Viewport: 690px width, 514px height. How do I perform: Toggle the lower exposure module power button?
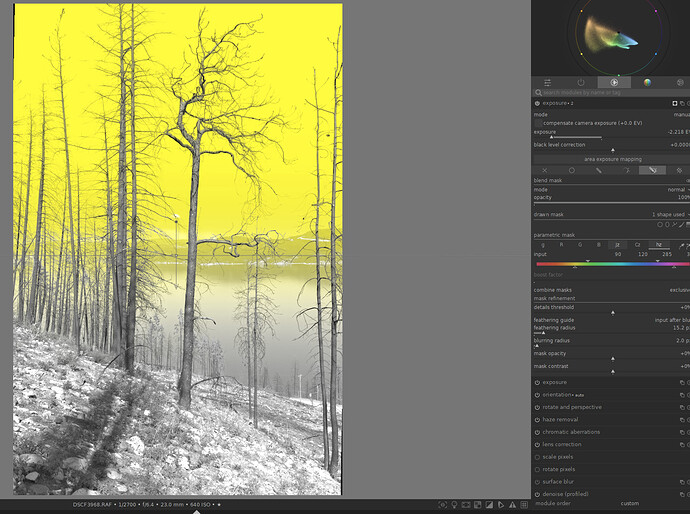tap(537, 382)
